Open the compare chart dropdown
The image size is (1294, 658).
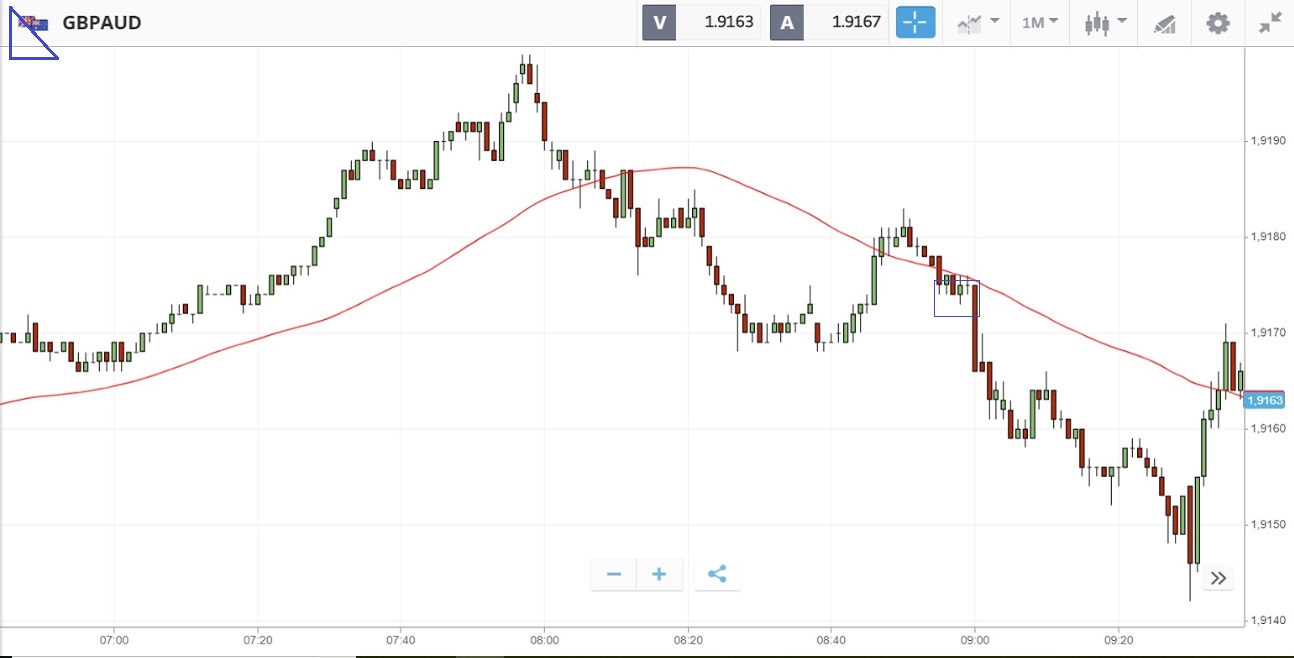point(978,22)
